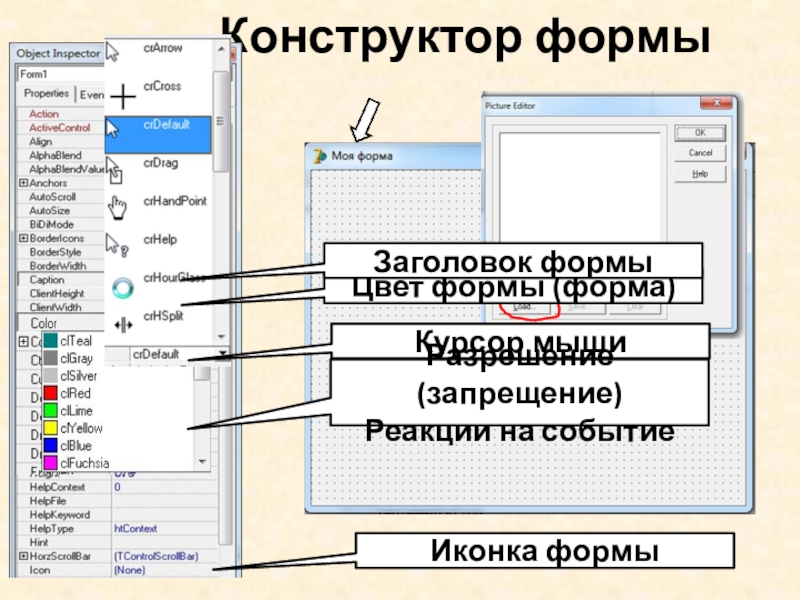Select the Hint property row

(x=118, y=542)
